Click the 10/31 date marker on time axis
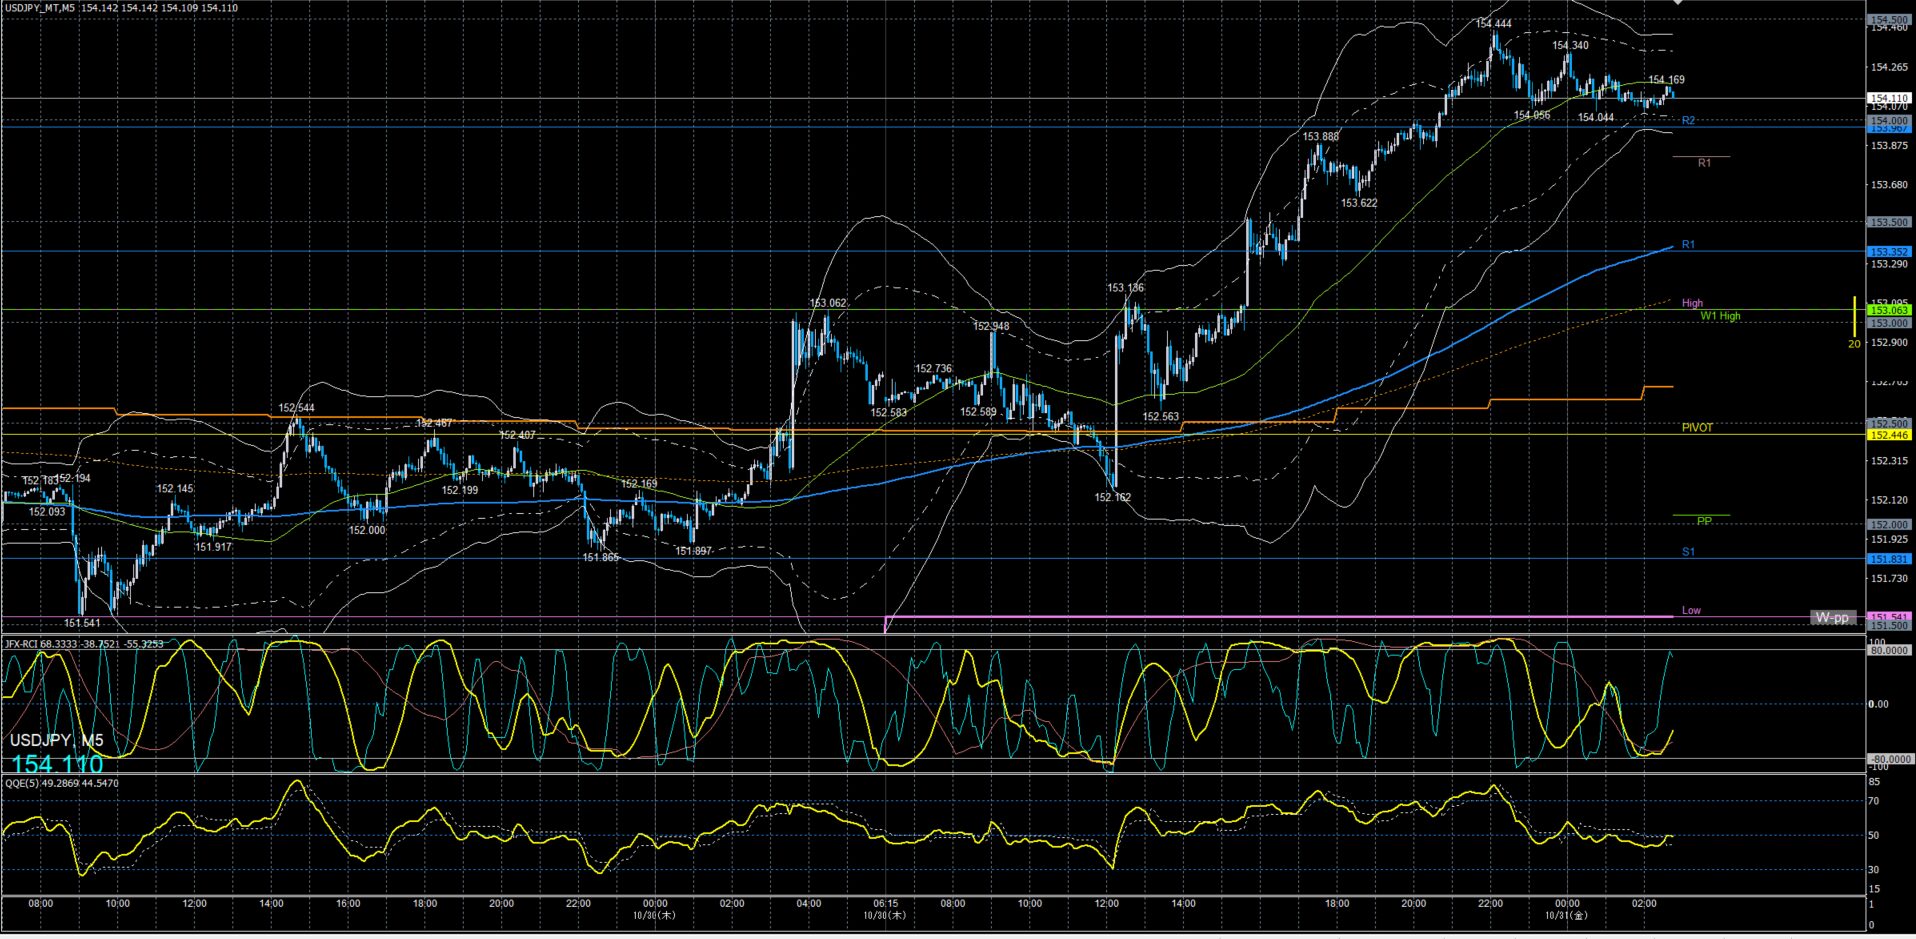The height and width of the screenshot is (939, 1916). click(1566, 915)
